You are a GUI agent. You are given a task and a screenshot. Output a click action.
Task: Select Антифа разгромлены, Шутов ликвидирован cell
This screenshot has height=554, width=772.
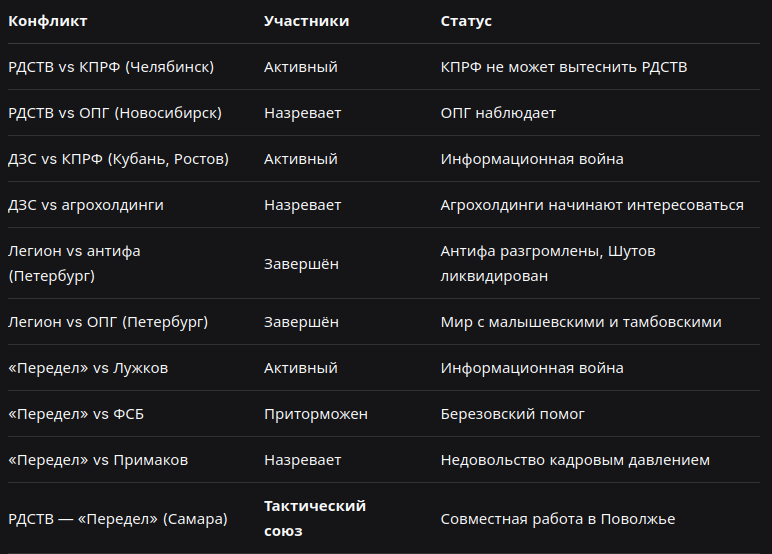[548, 263]
